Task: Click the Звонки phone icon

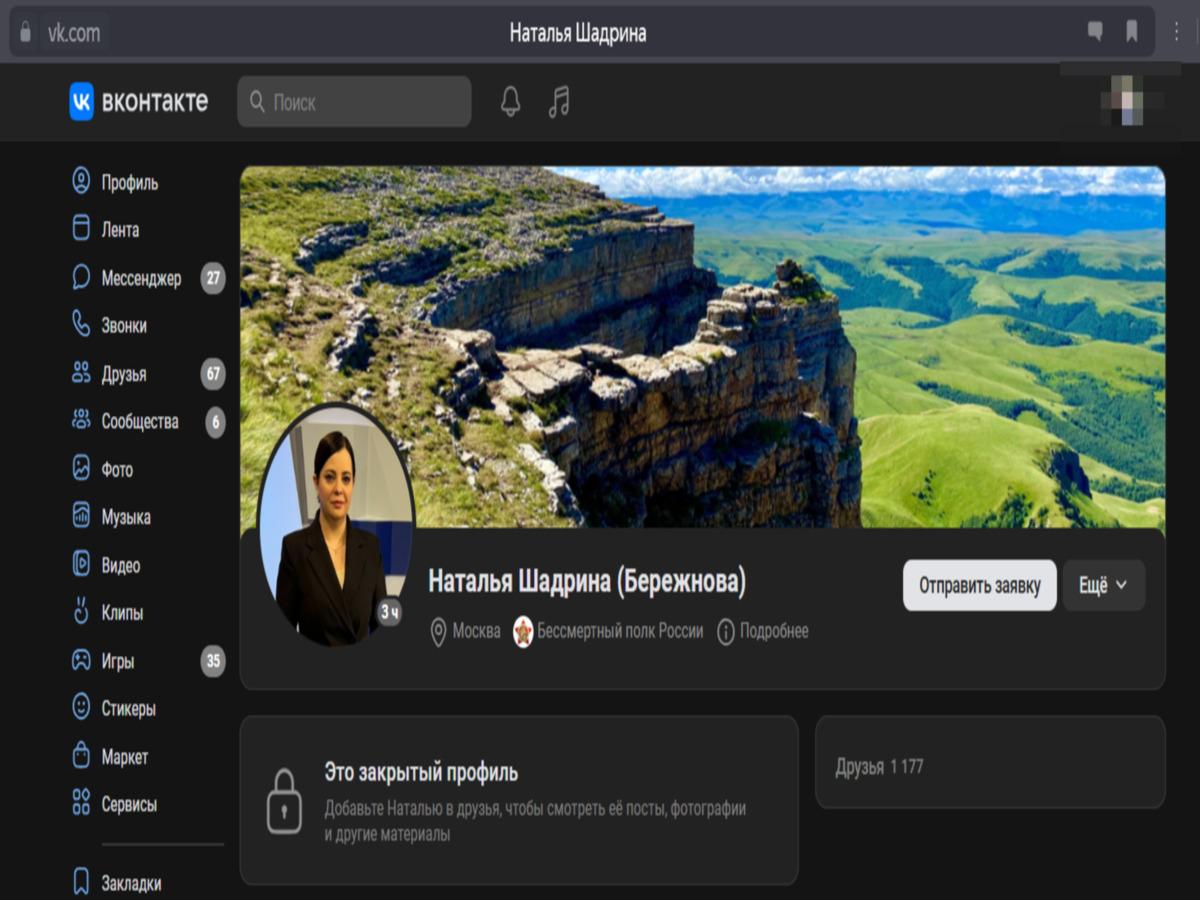Action: [x=81, y=325]
